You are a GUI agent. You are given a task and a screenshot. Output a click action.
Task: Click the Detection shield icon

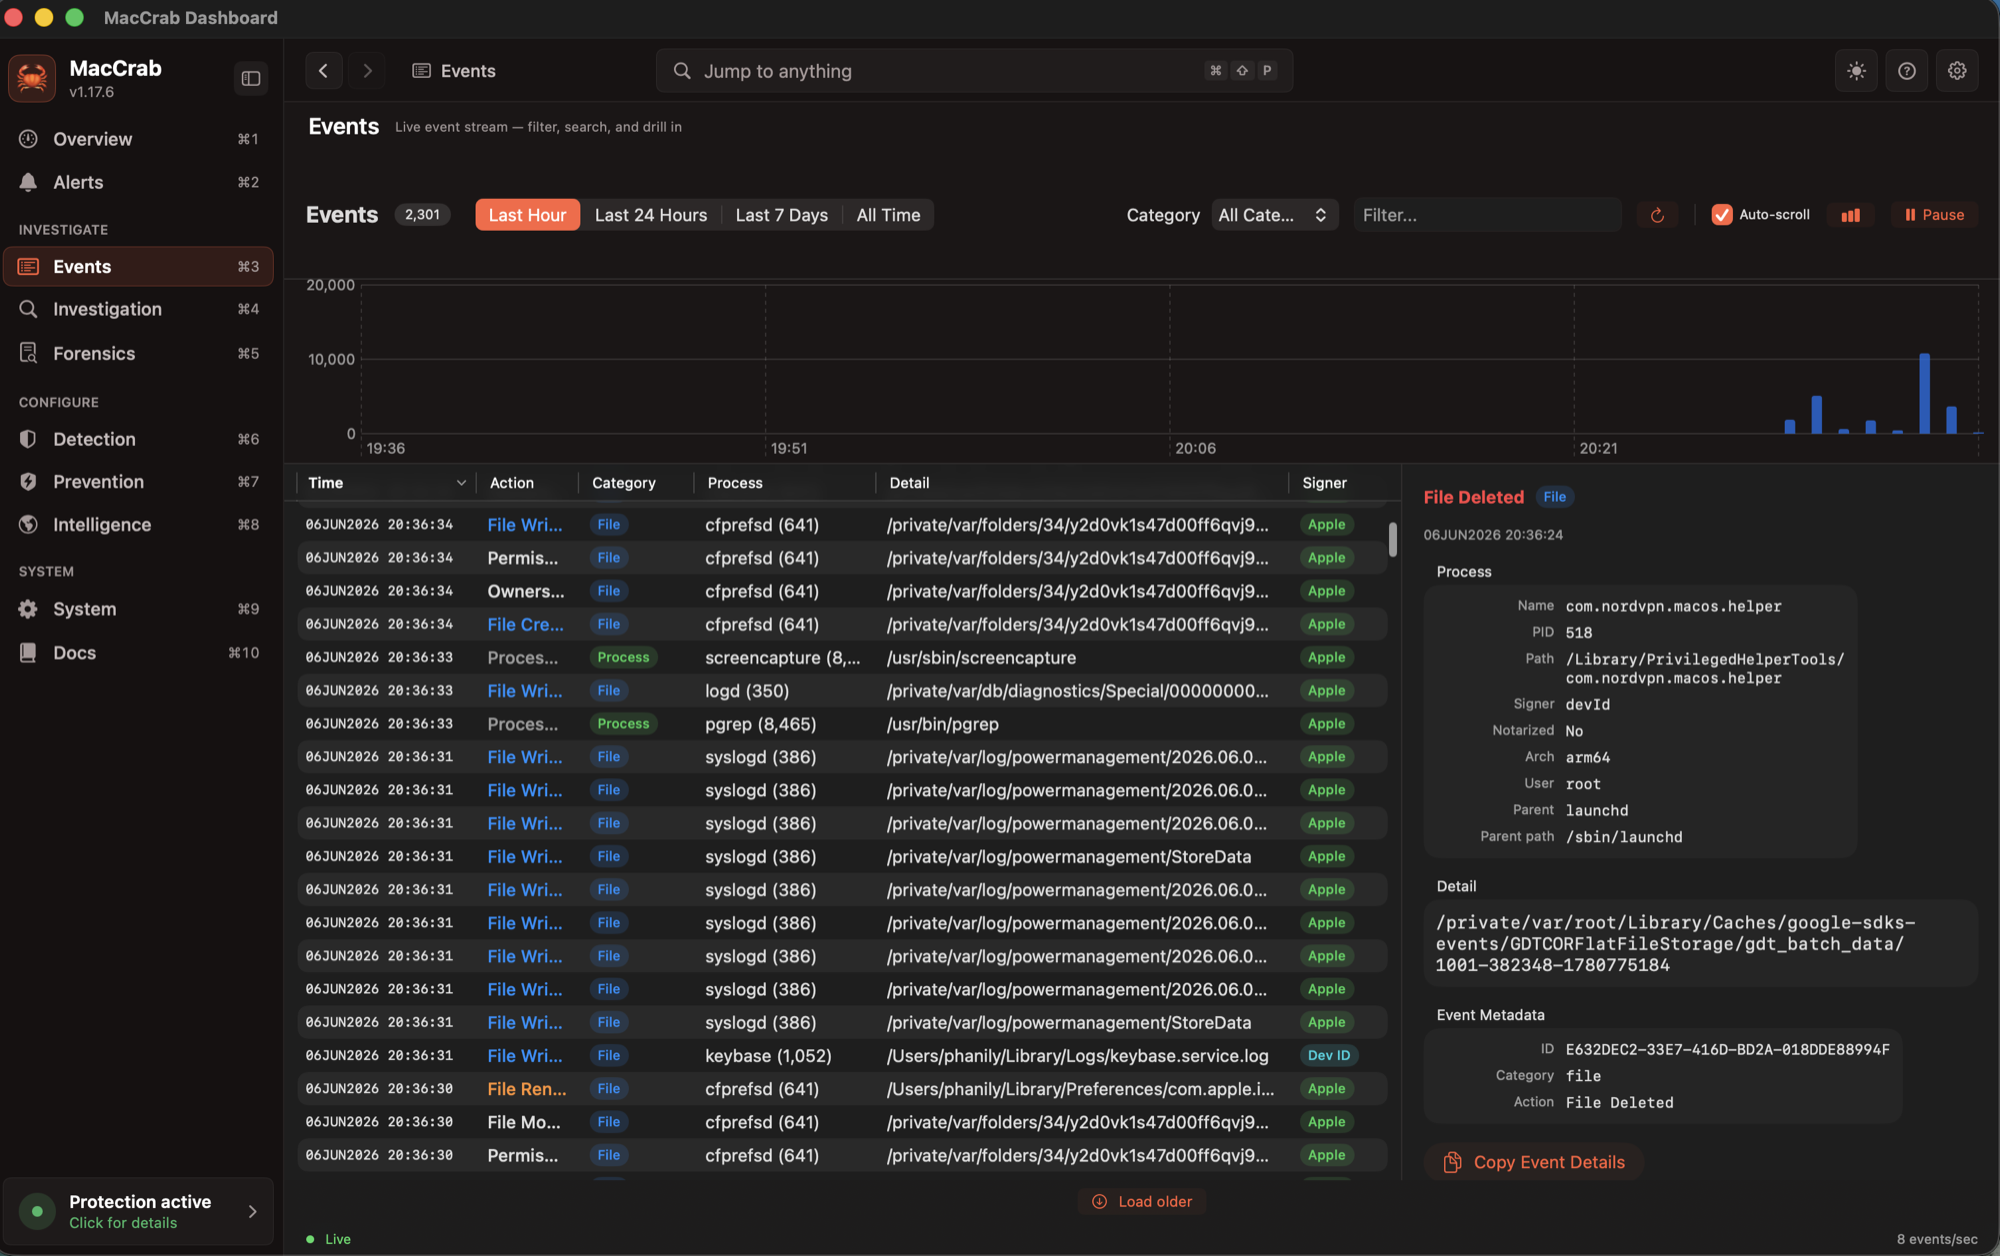[x=28, y=439]
